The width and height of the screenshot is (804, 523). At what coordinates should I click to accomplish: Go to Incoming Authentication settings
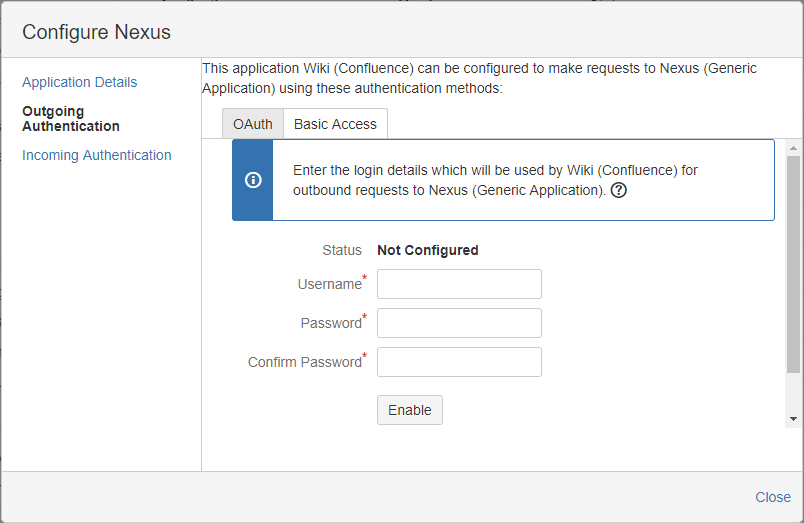click(x=97, y=155)
